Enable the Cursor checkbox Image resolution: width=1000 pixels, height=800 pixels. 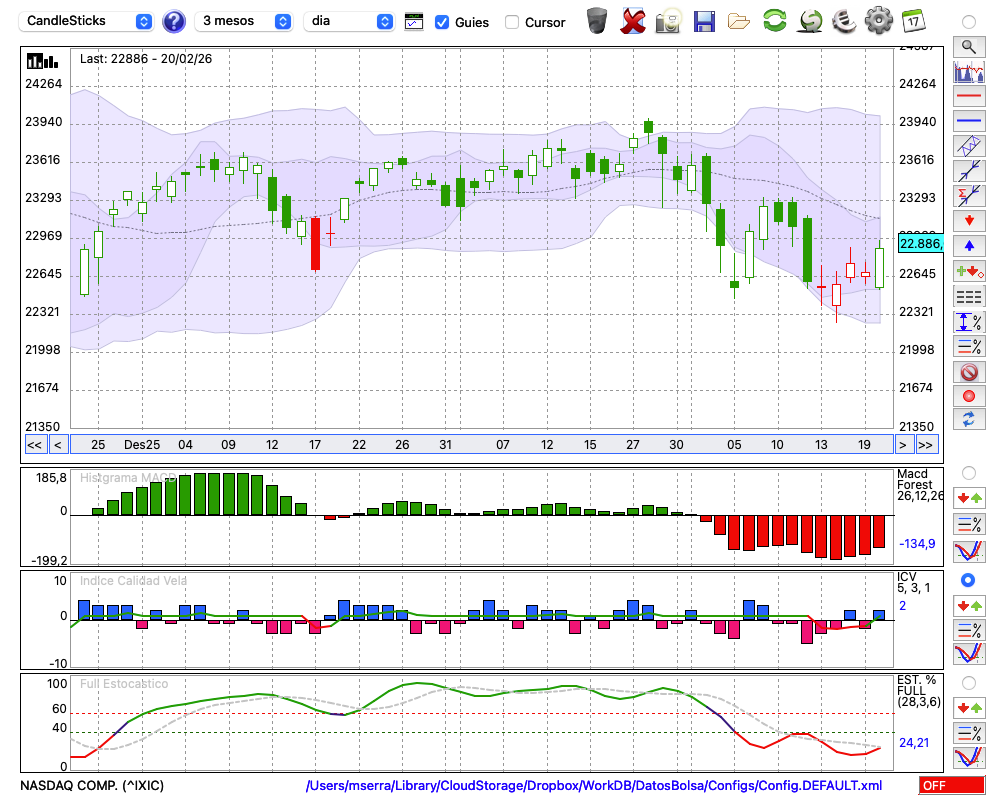click(x=511, y=22)
